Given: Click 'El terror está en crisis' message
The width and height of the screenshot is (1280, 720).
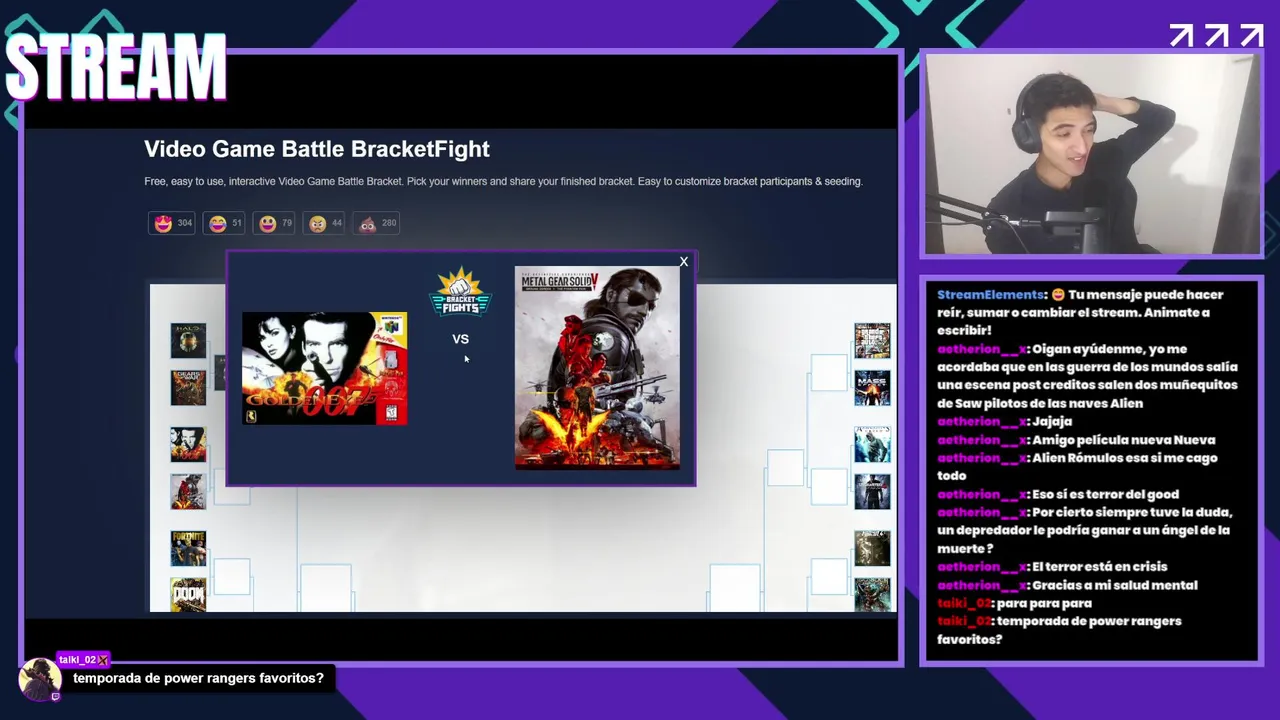Looking at the screenshot, I should [1052, 567].
